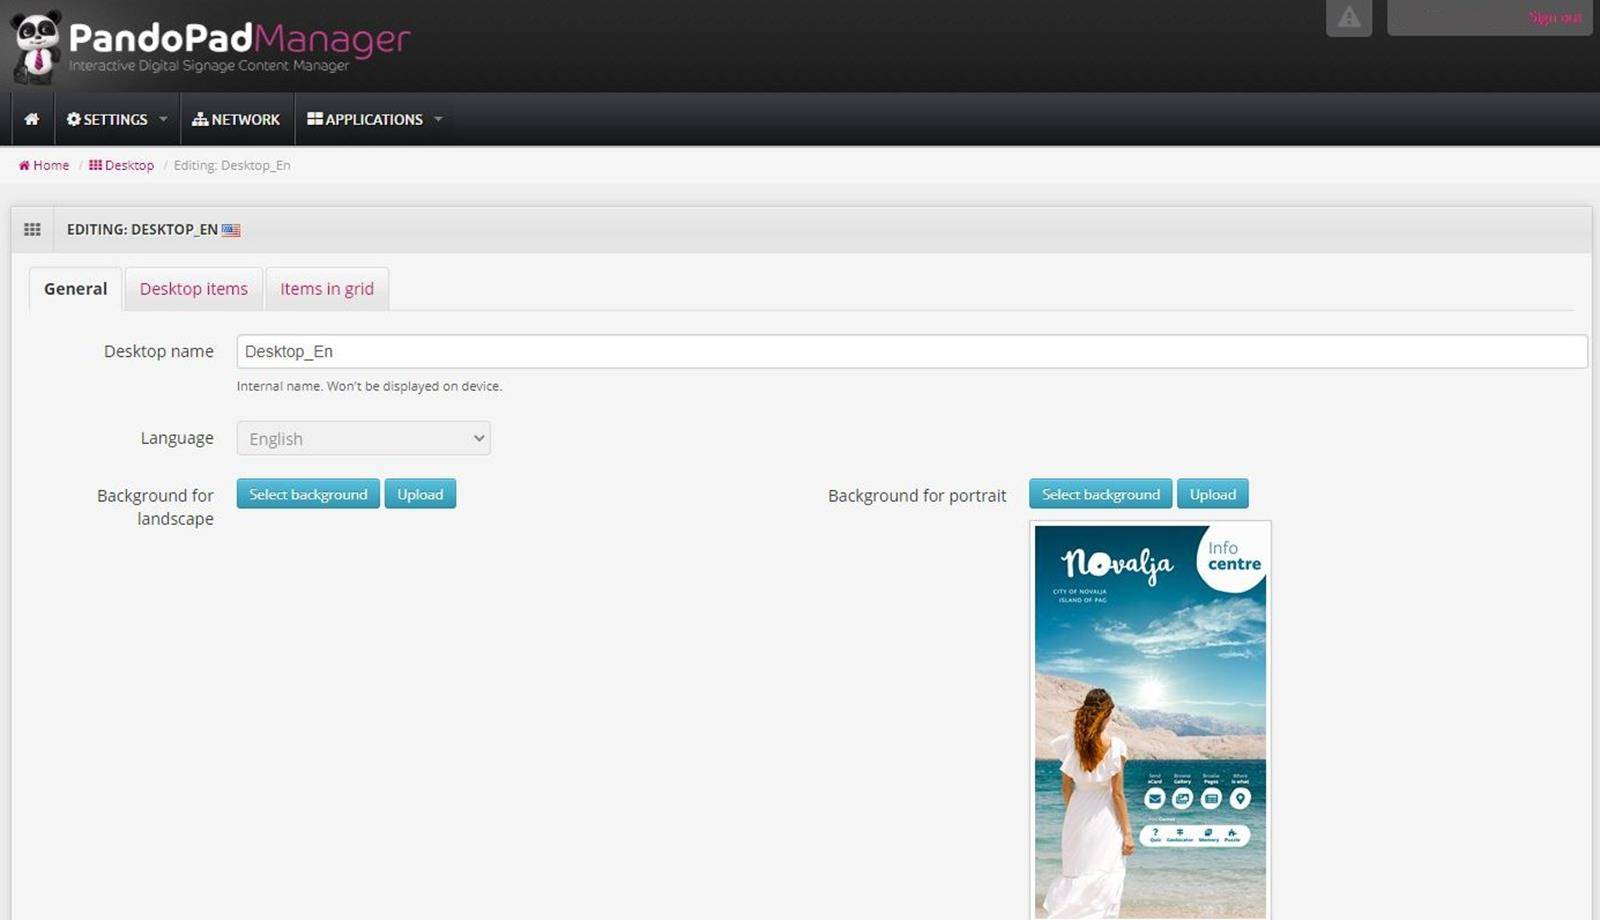Image resolution: width=1600 pixels, height=920 pixels.
Task: Upload a portrait background
Action: [x=1213, y=494]
